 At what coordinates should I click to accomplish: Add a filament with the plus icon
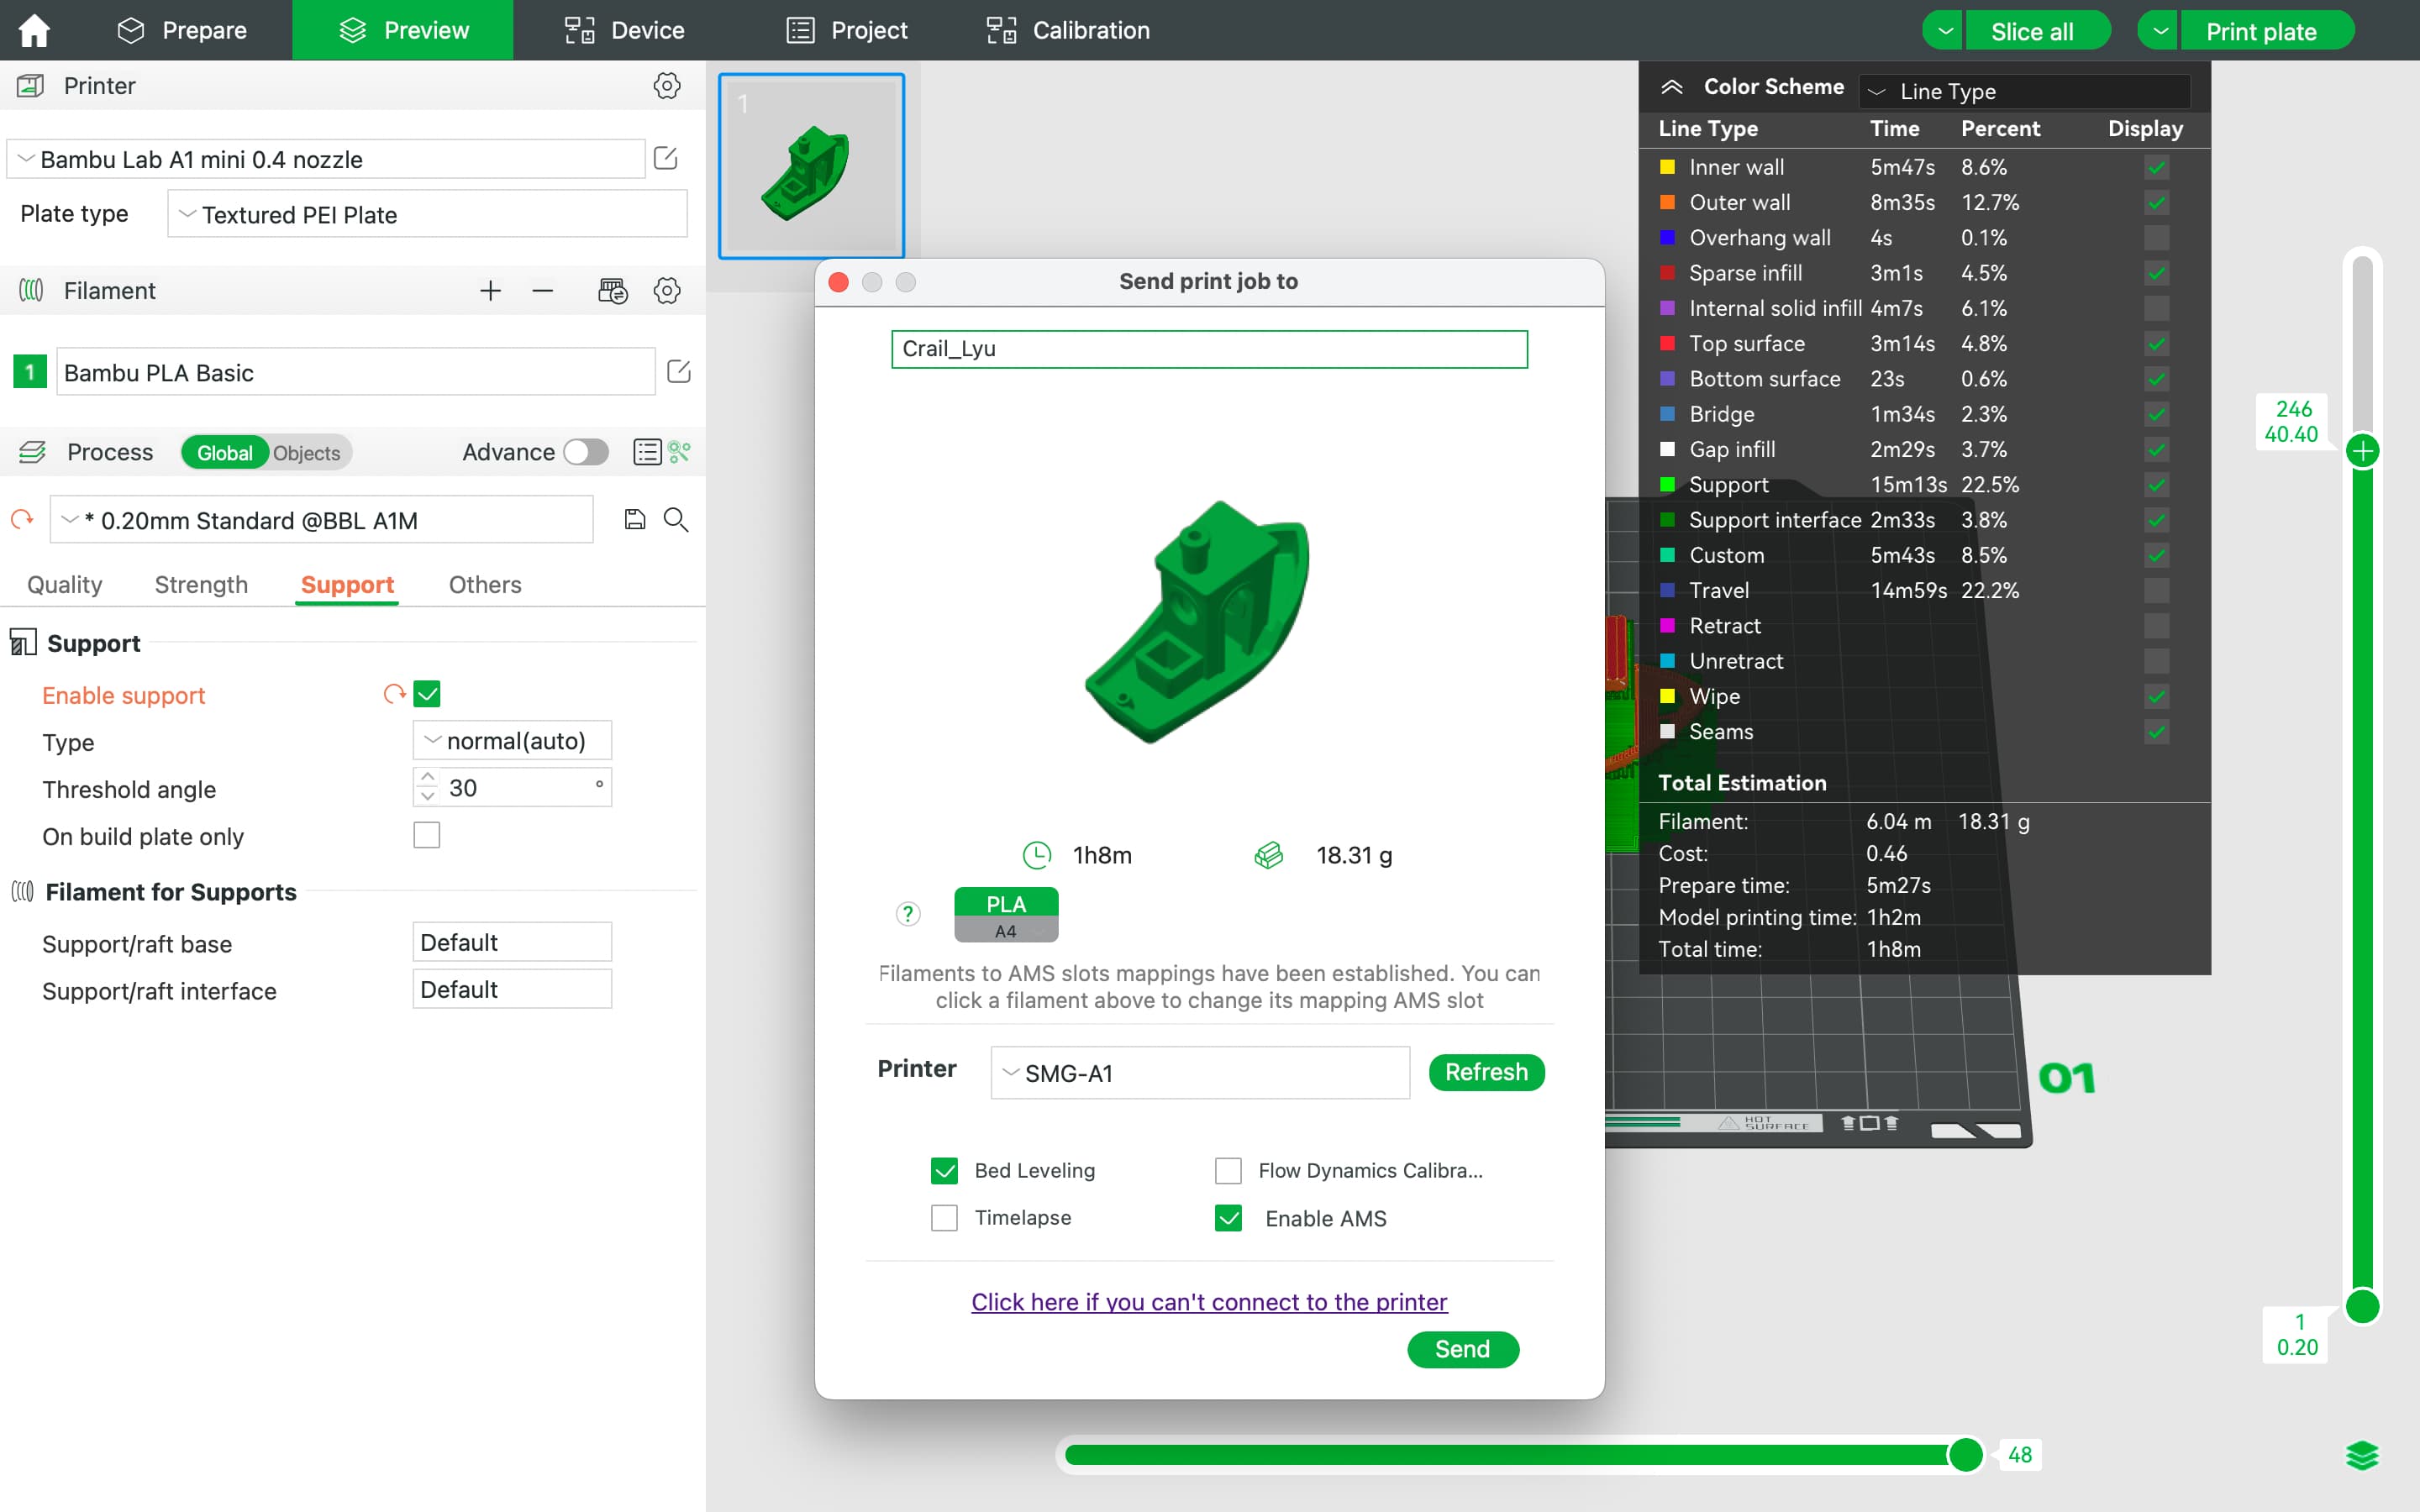point(490,291)
